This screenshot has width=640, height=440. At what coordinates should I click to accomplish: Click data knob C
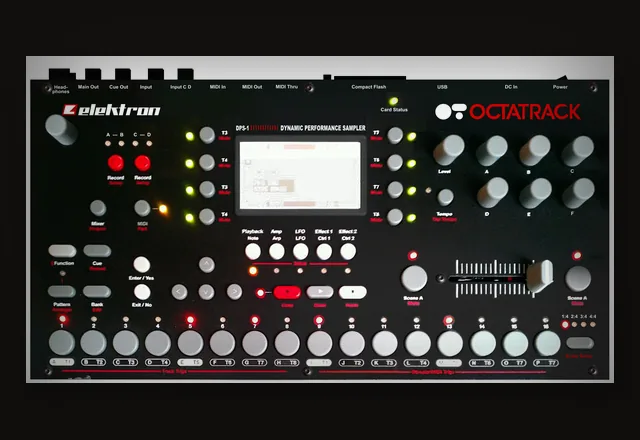pos(578,151)
